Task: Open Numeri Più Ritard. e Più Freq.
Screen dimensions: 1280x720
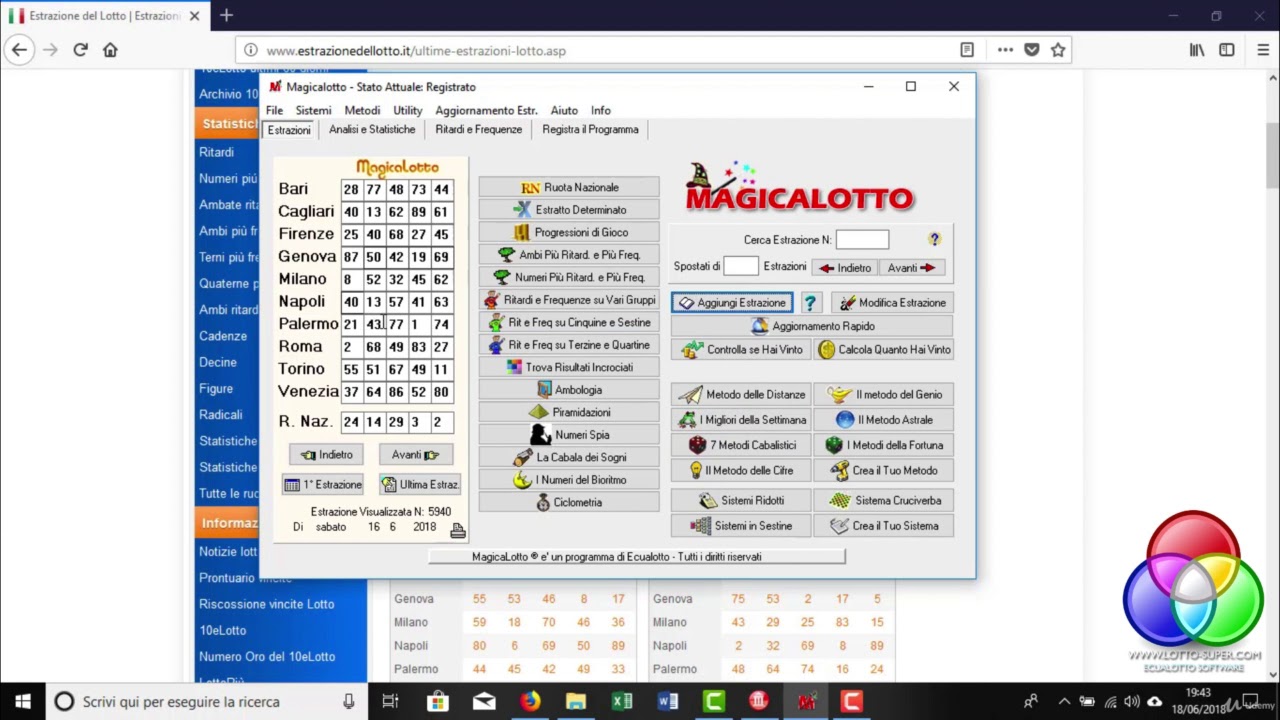Action: [x=569, y=277]
